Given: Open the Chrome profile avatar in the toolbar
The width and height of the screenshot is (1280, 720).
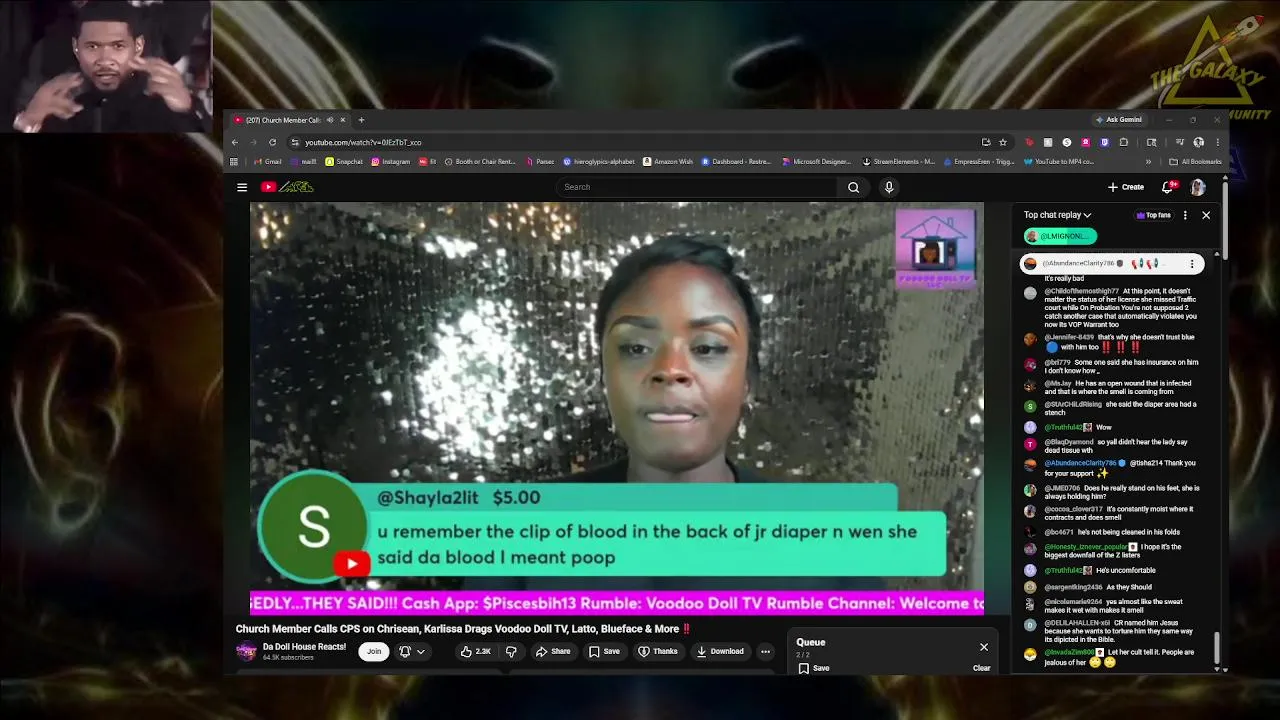Looking at the screenshot, I should pyautogui.click(x=1198, y=142).
